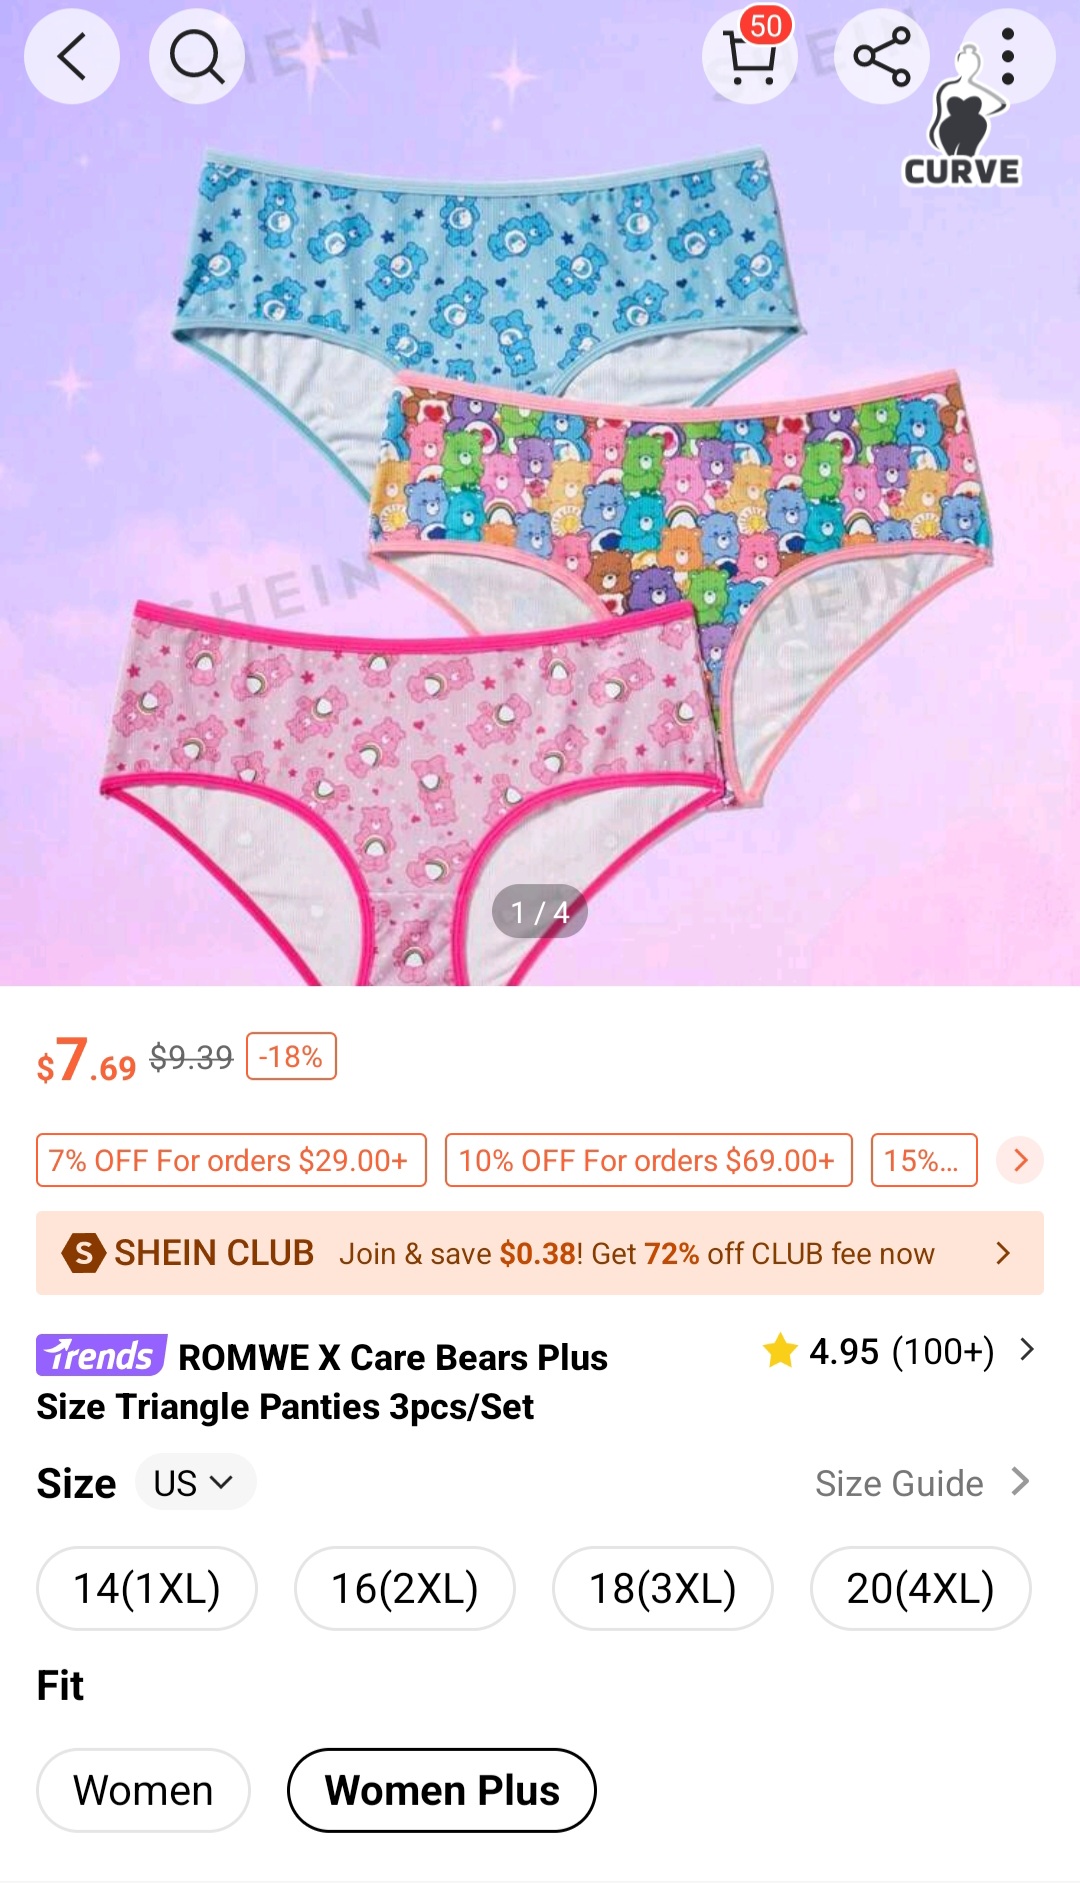Expand reviews via chevron beside 4.95 rating
Viewport: 1080px width, 1883px height.
(x=1027, y=1350)
